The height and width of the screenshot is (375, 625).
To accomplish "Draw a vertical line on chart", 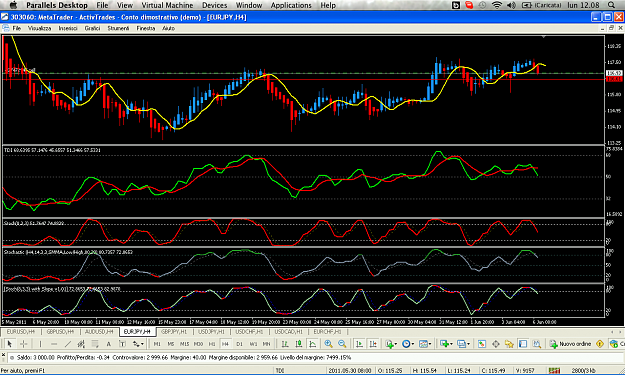I will [40, 344].
